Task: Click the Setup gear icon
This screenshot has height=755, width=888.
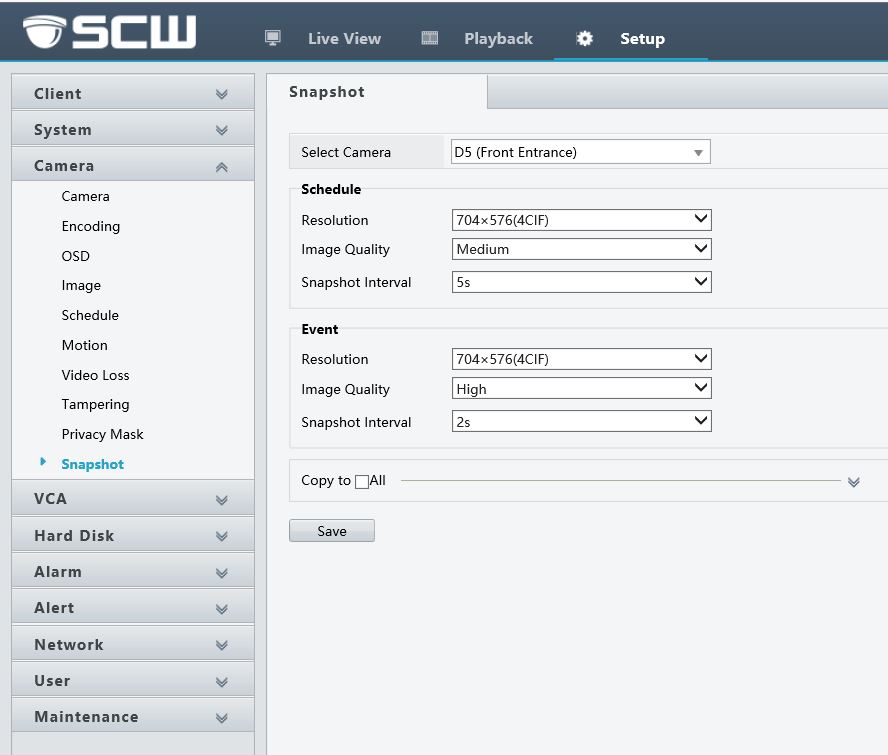Action: pos(585,38)
